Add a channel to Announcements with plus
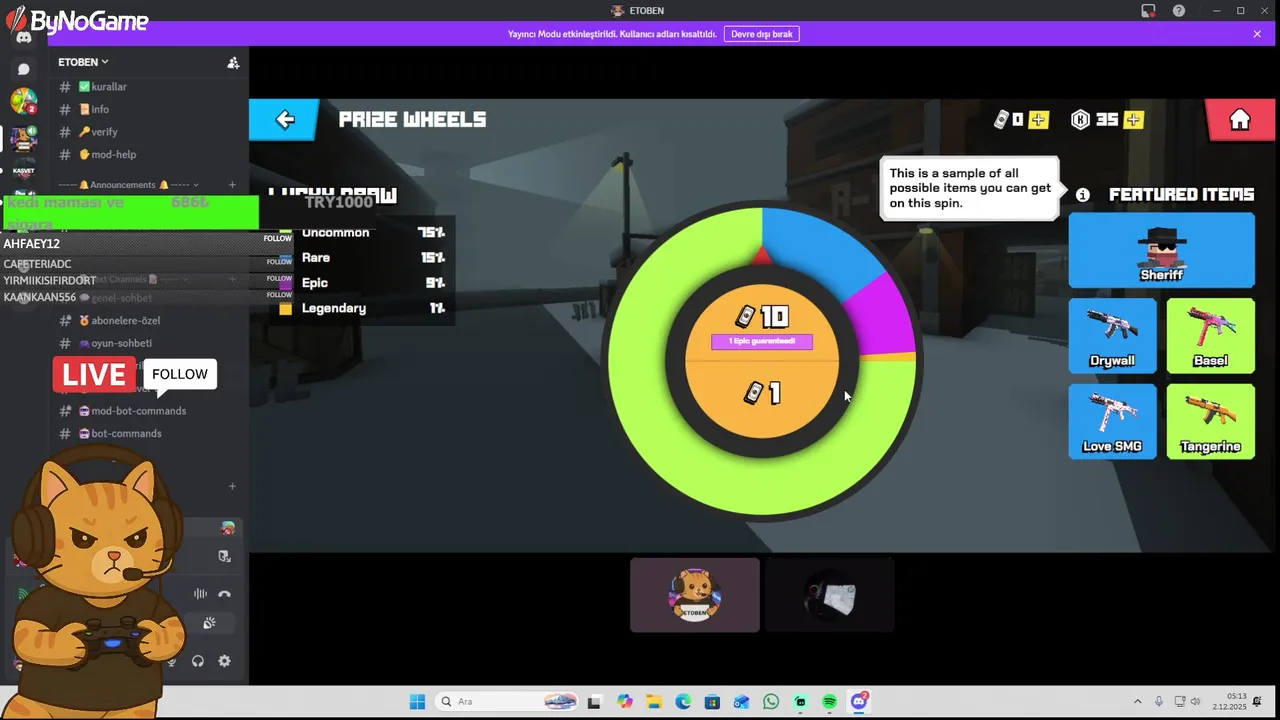The height and width of the screenshot is (720, 1280). click(x=232, y=185)
